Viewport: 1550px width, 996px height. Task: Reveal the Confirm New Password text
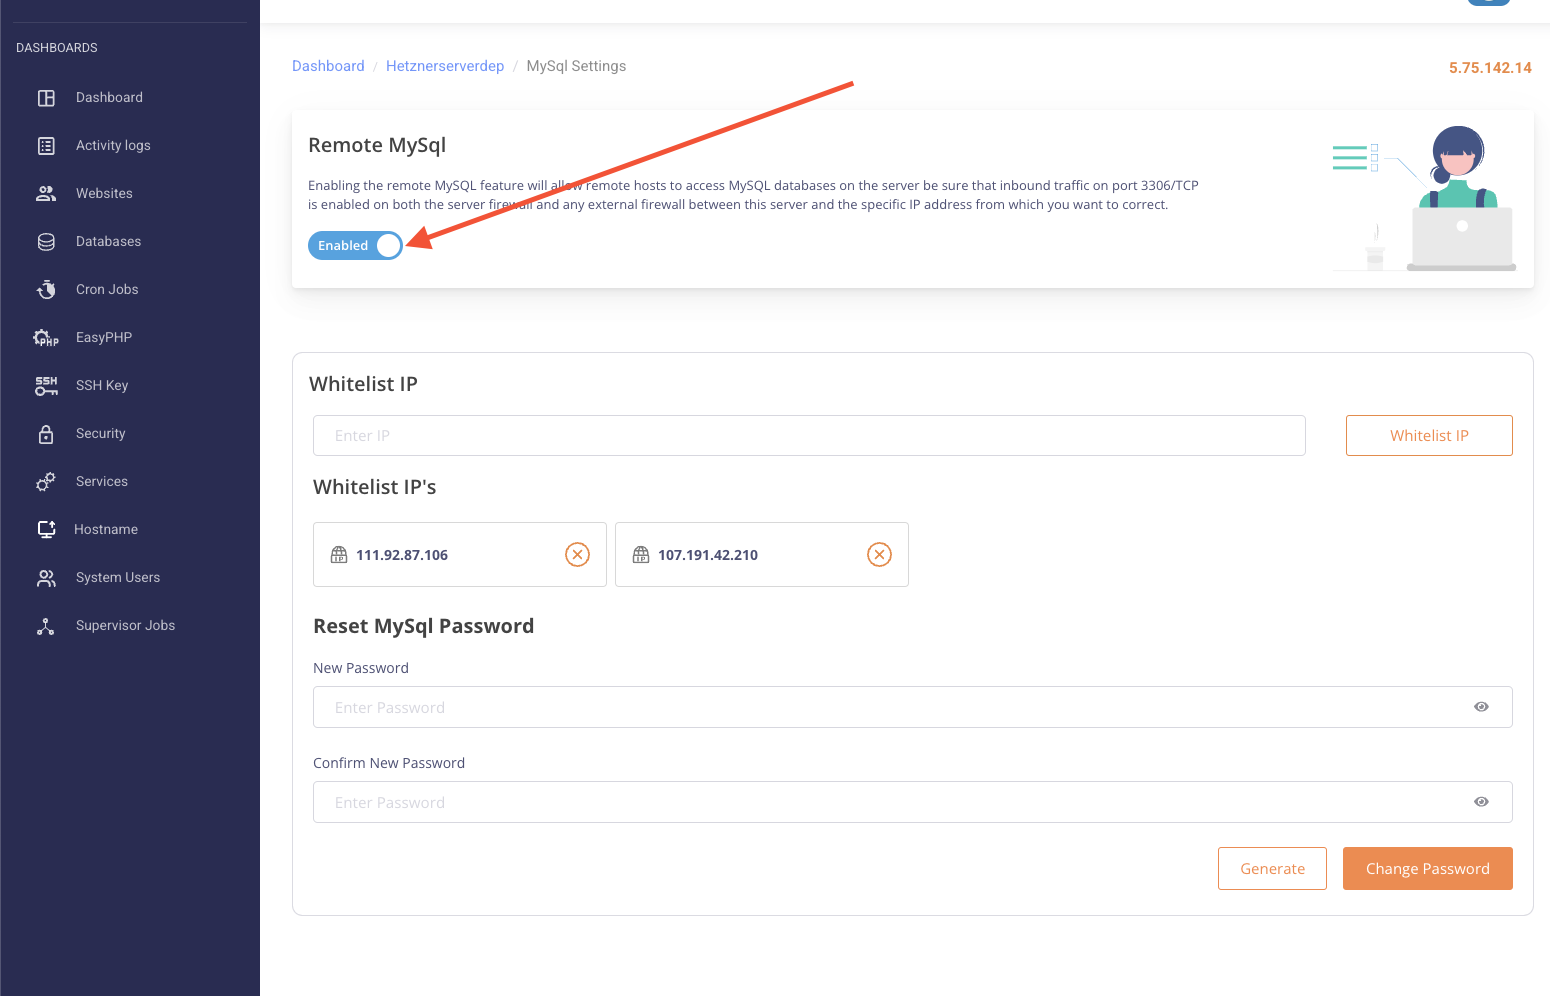[1481, 802]
